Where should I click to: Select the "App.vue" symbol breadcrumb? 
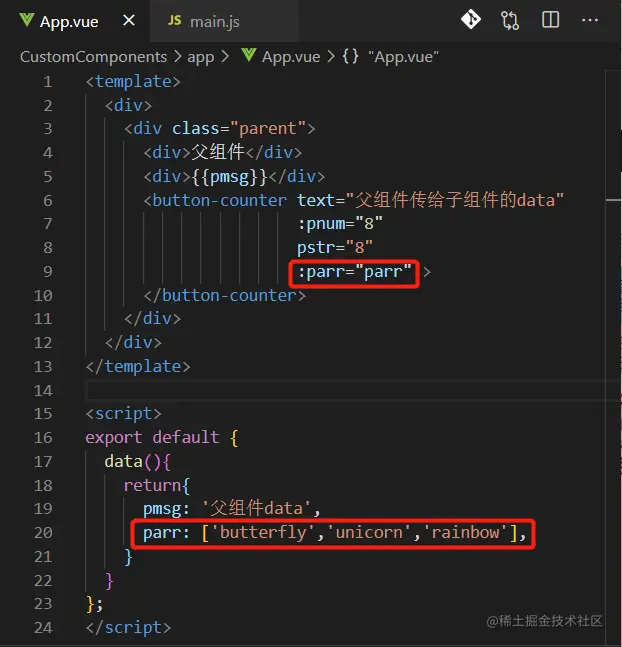point(403,57)
